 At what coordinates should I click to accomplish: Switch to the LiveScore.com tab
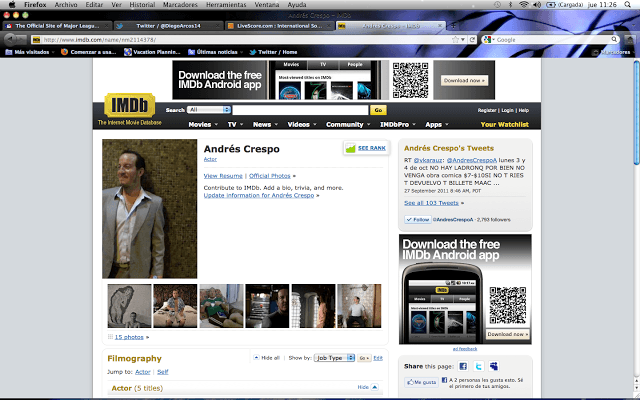(x=279, y=26)
